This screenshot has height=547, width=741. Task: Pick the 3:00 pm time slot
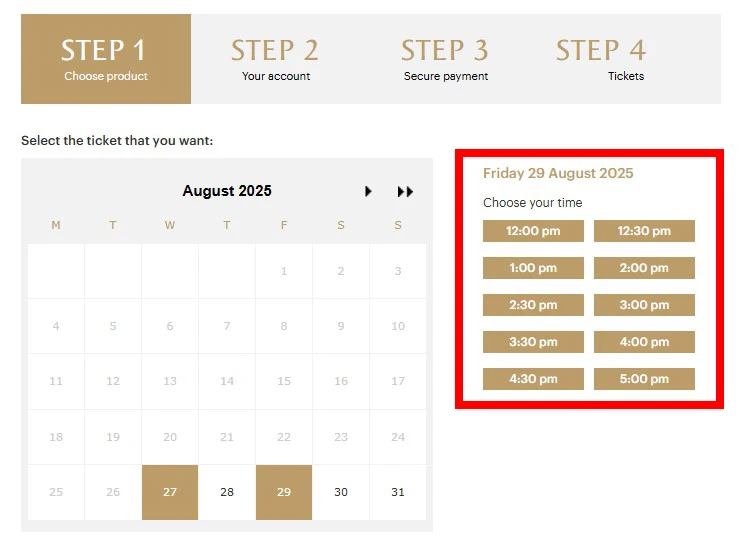[644, 305]
